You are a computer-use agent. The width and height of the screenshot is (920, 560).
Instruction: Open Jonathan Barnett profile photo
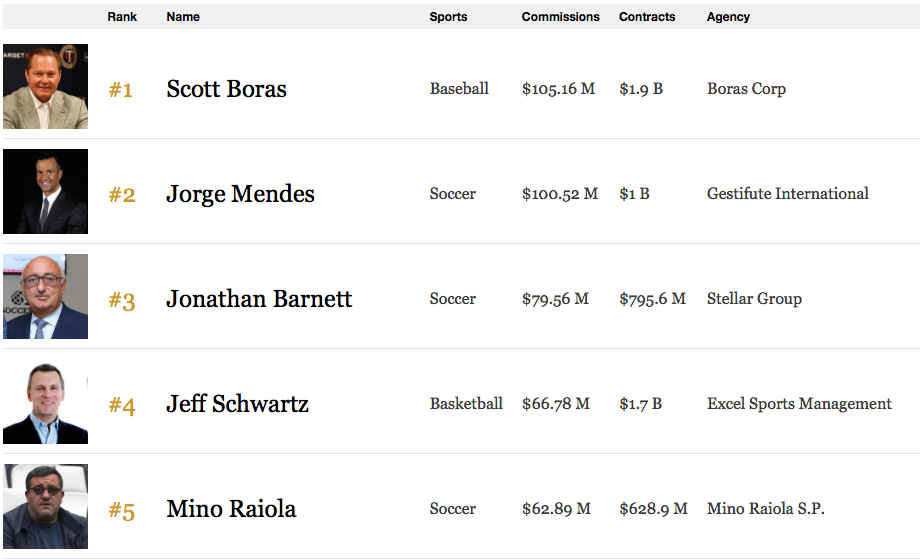coord(45,296)
